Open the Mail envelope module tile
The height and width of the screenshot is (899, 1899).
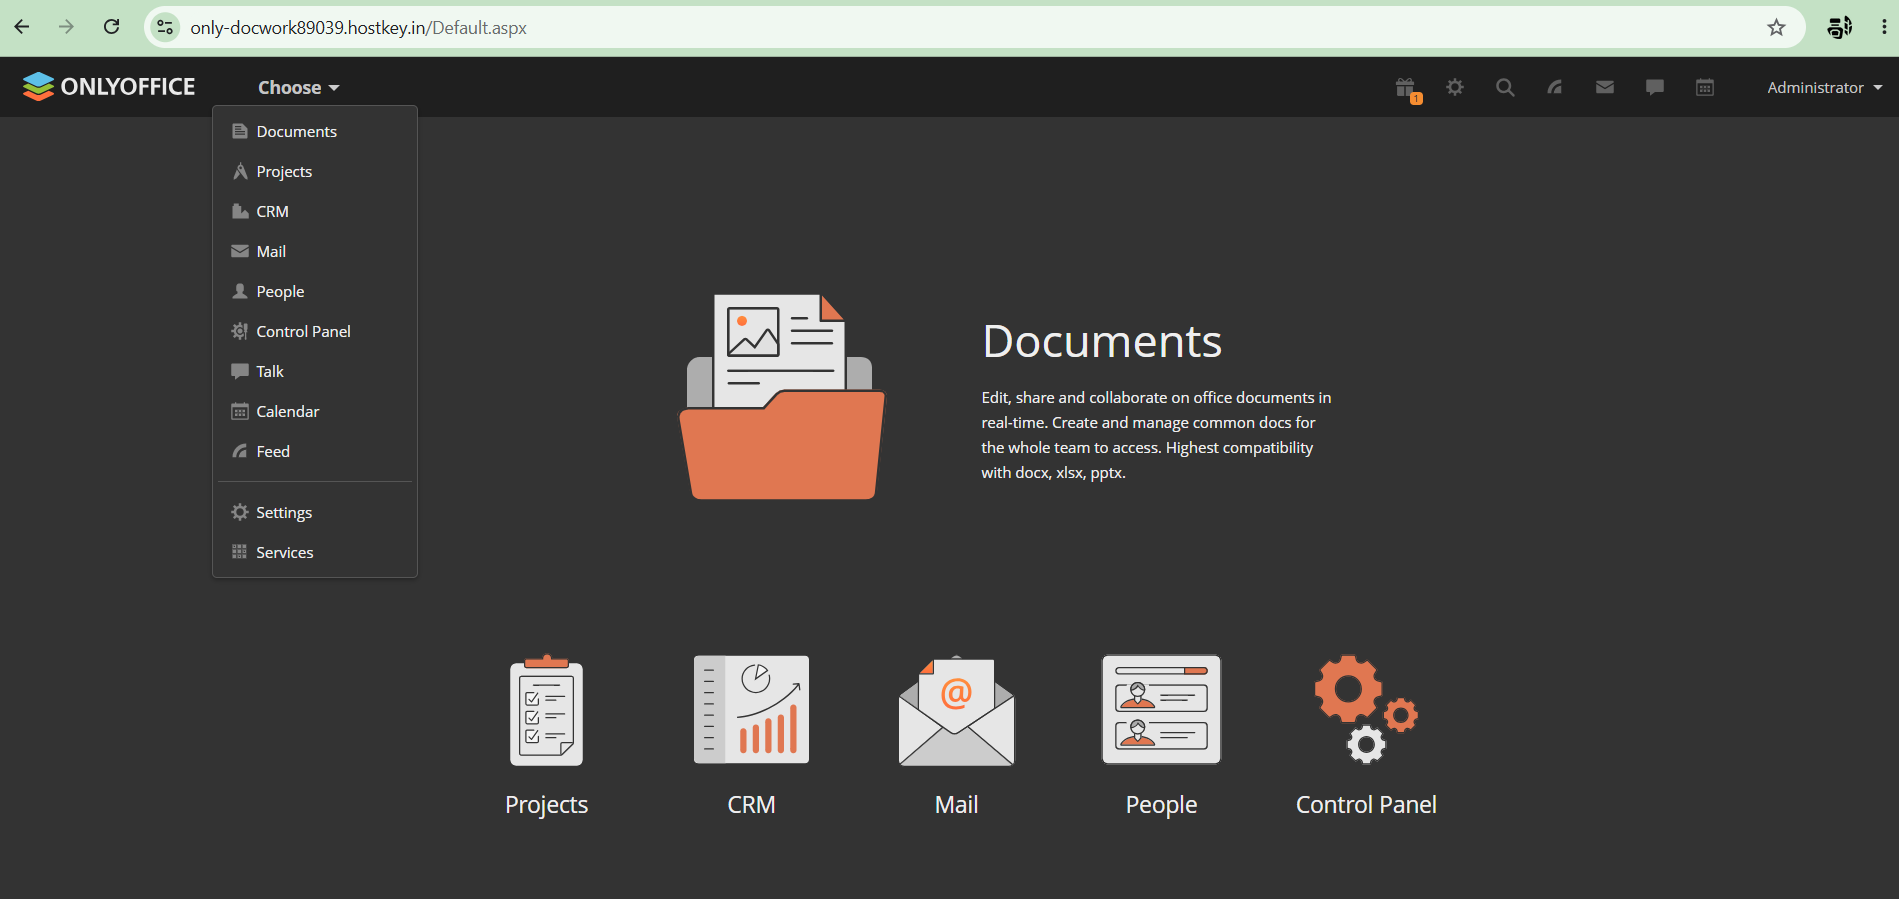pyautogui.click(x=957, y=736)
